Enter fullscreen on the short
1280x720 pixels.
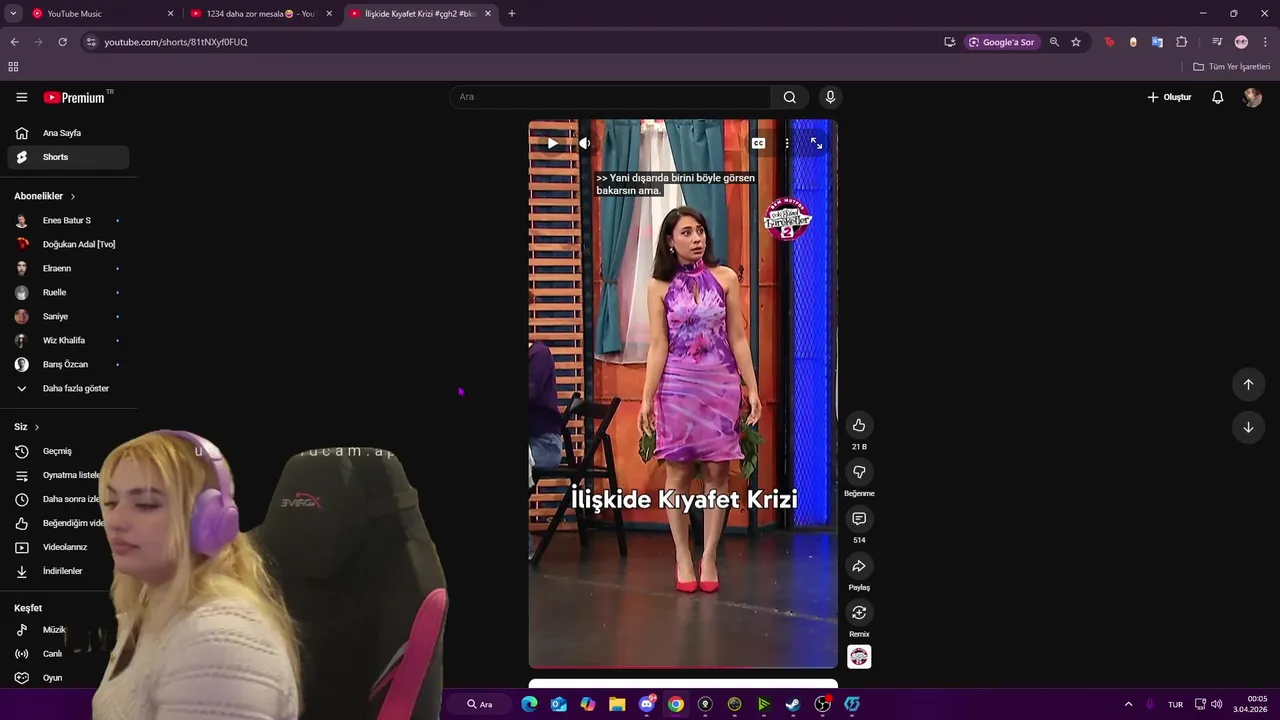pyautogui.click(x=816, y=143)
